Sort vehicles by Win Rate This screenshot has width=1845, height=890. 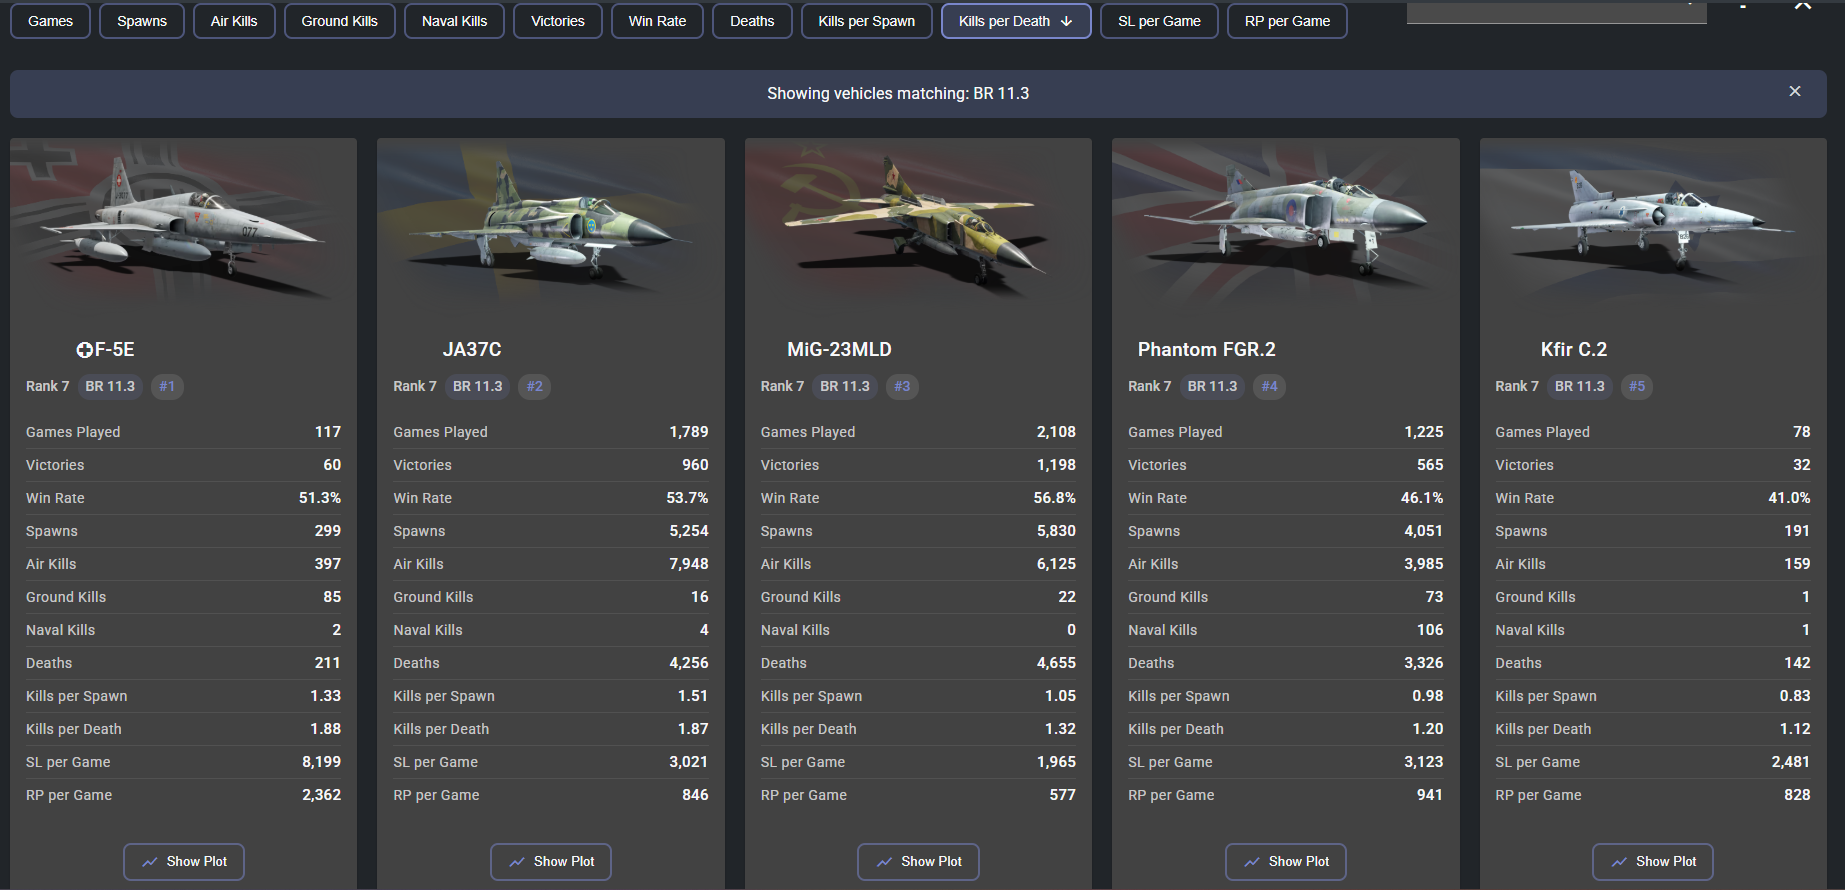coord(657,21)
